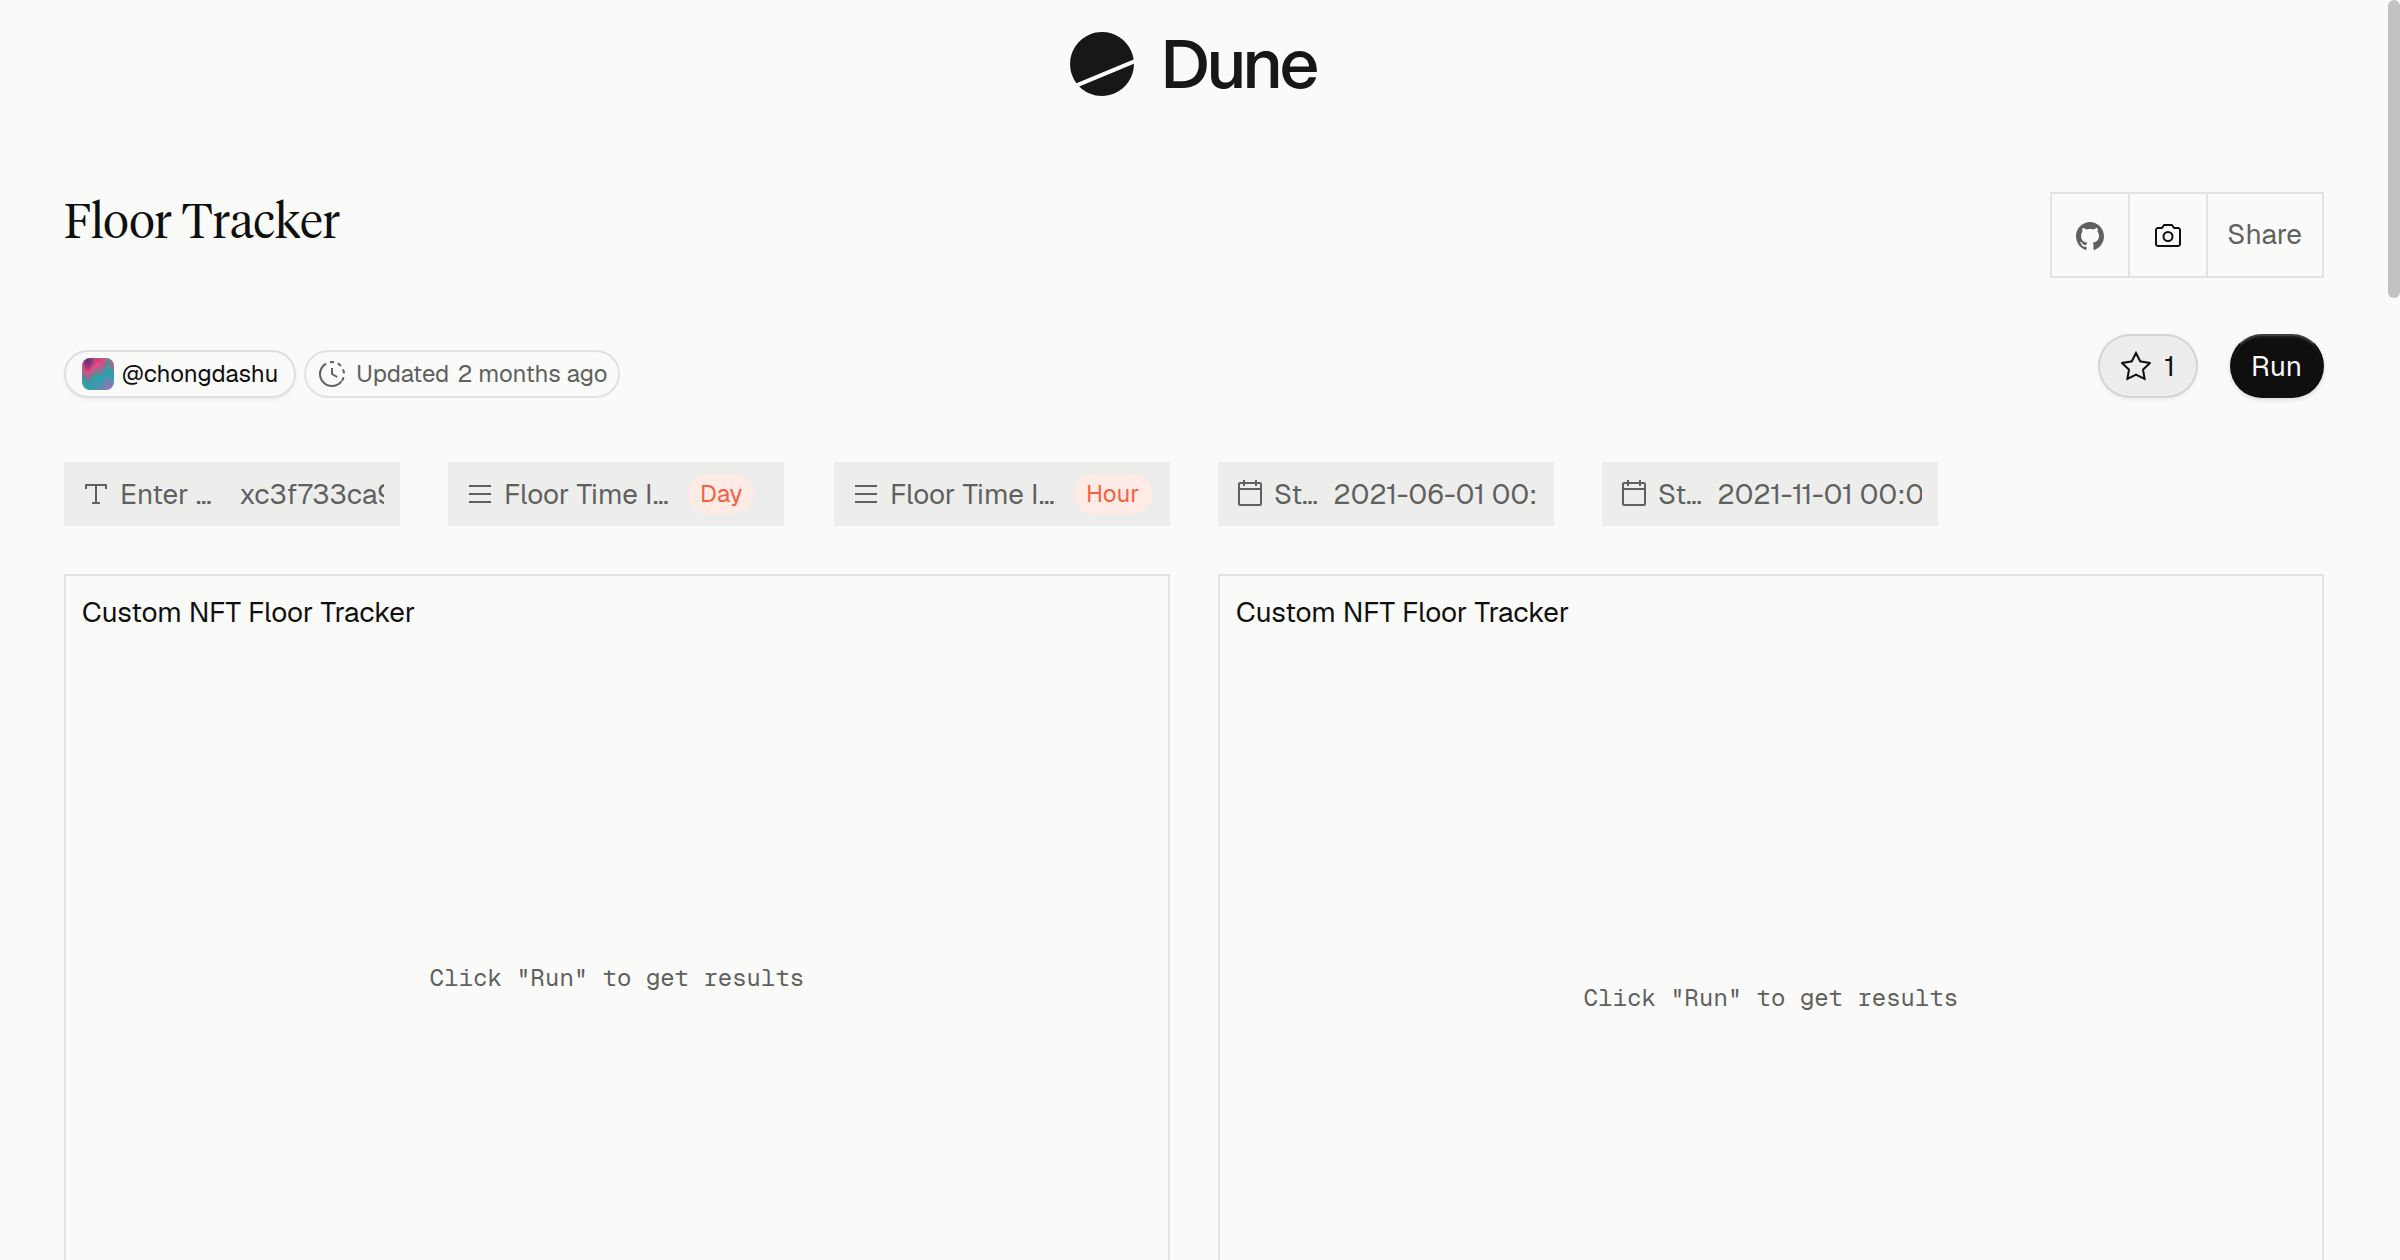Image resolution: width=2400 pixels, height=1260 pixels.
Task: Click calendar icon of 2021-11-01 date
Action: (1634, 493)
